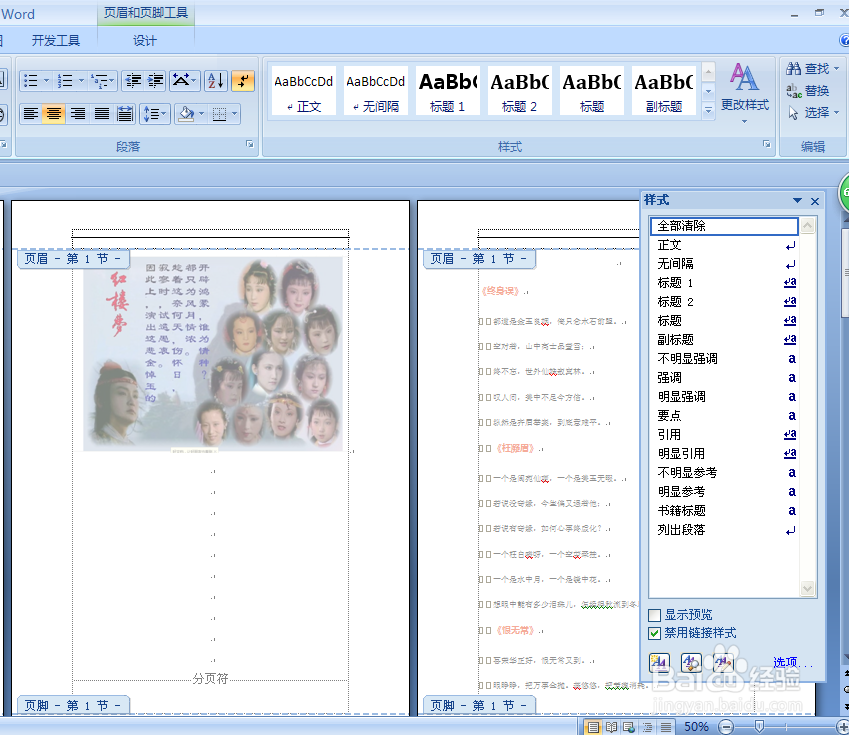Screen dimensions: 849x735
Task: Expand borders dropdown arrow
Action: pos(234,114)
